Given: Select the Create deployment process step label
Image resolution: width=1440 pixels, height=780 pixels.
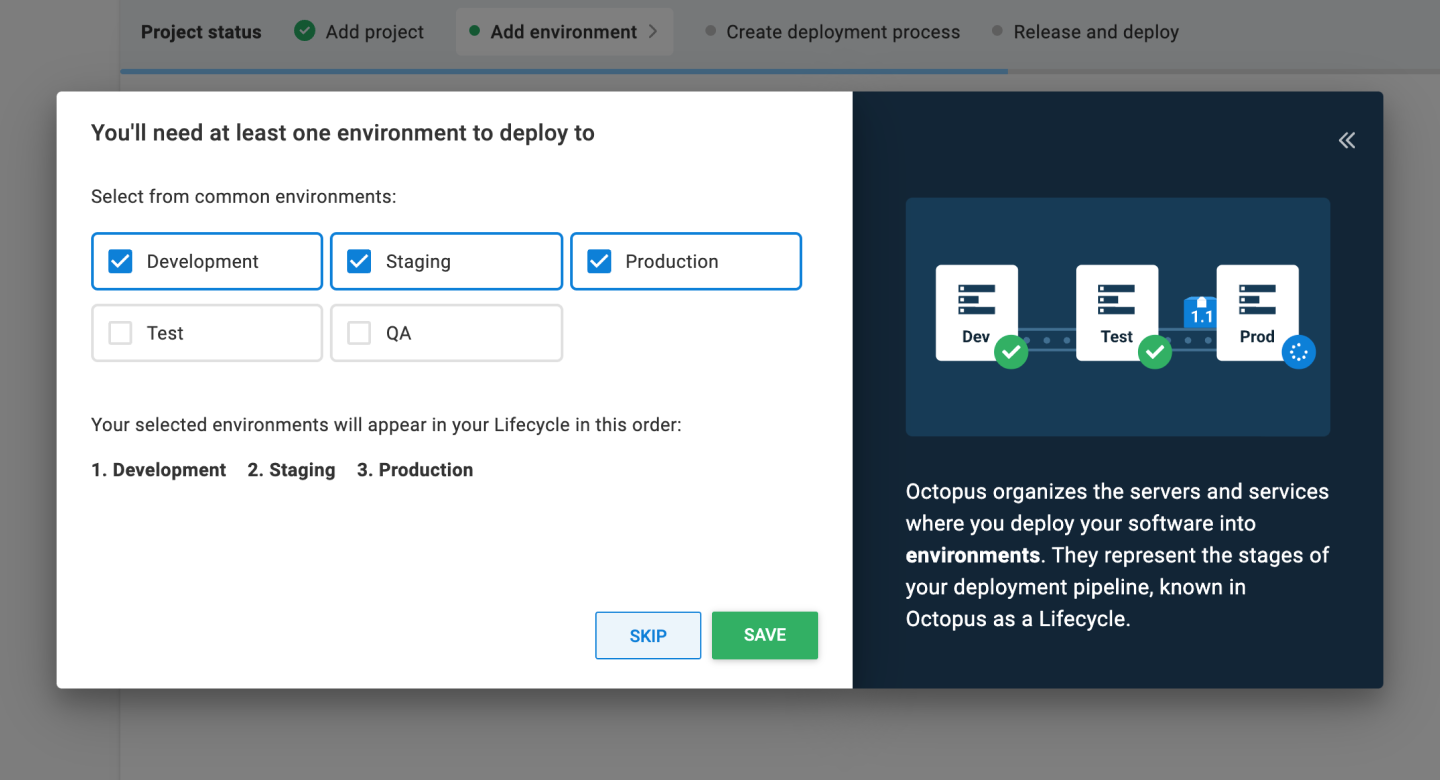Looking at the screenshot, I should pos(841,31).
